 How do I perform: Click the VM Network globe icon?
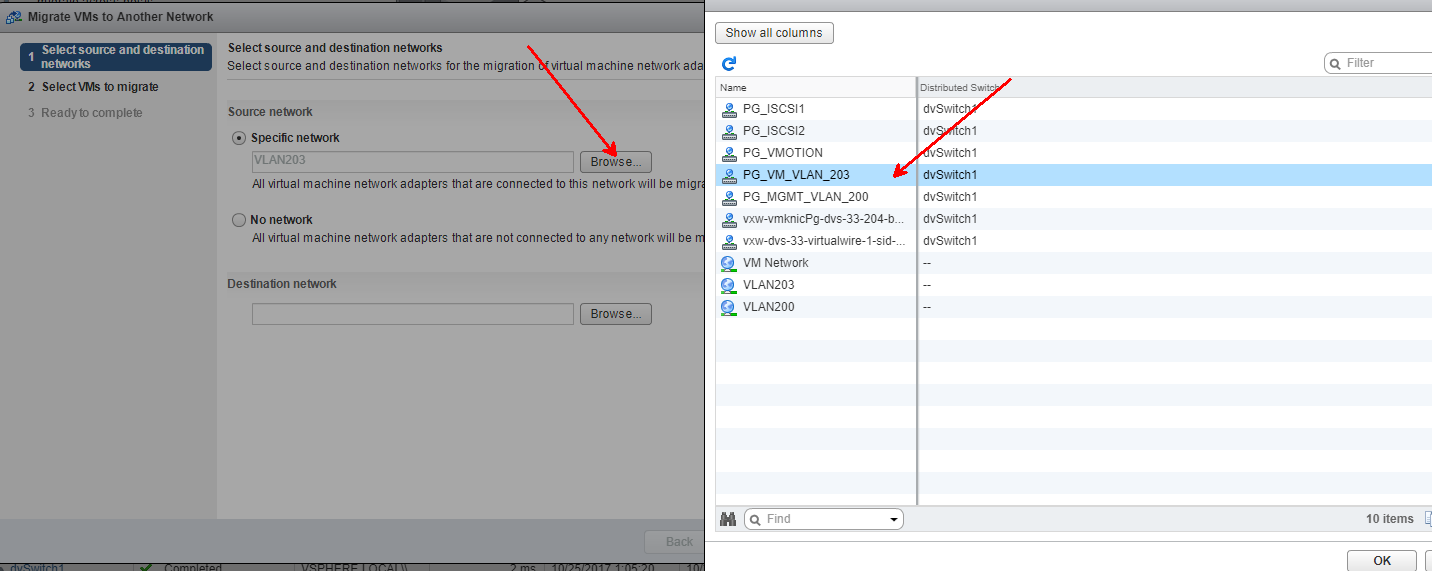point(729,263)
